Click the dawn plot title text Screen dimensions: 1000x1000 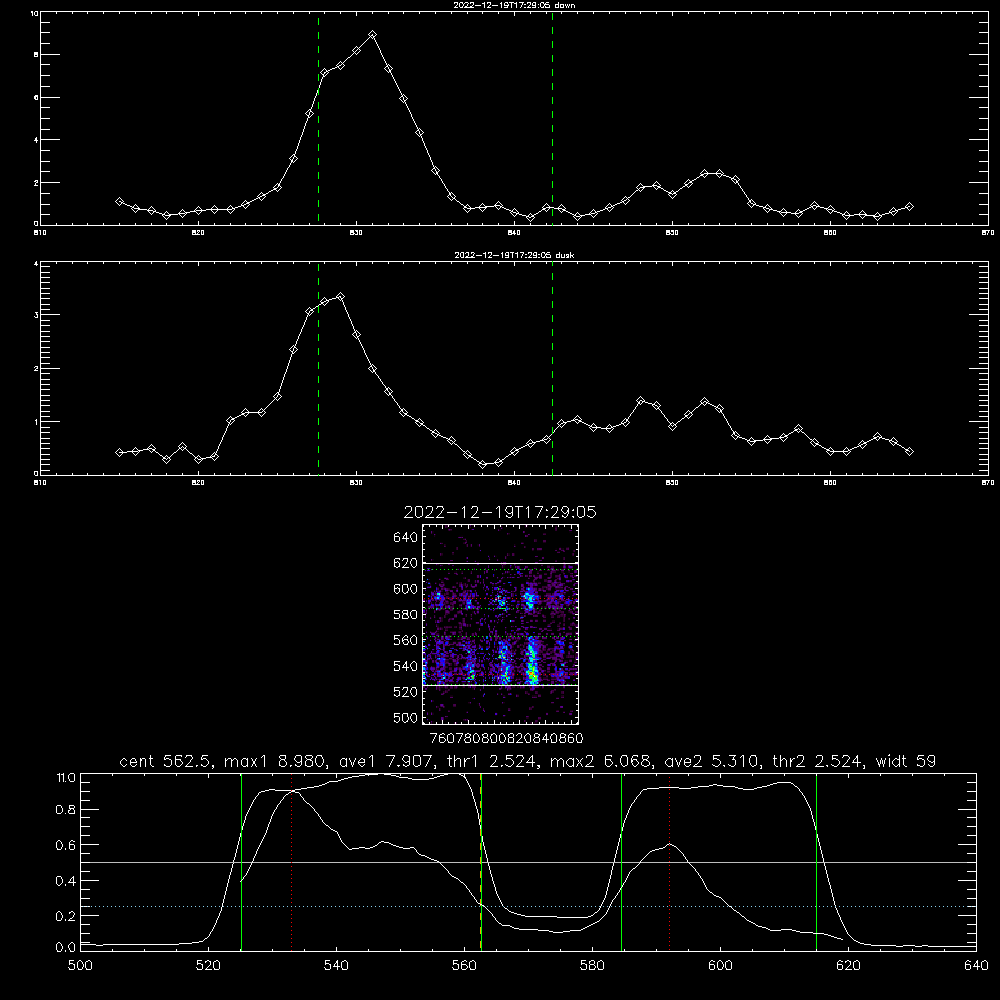click(514, 5)
